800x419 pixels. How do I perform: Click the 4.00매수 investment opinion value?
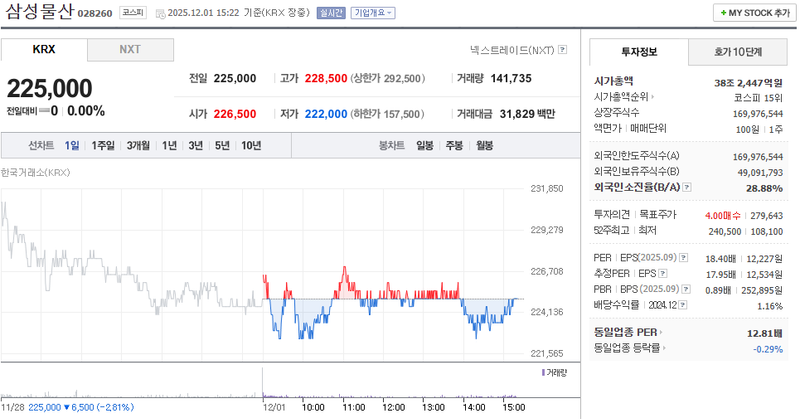[722, 216]
